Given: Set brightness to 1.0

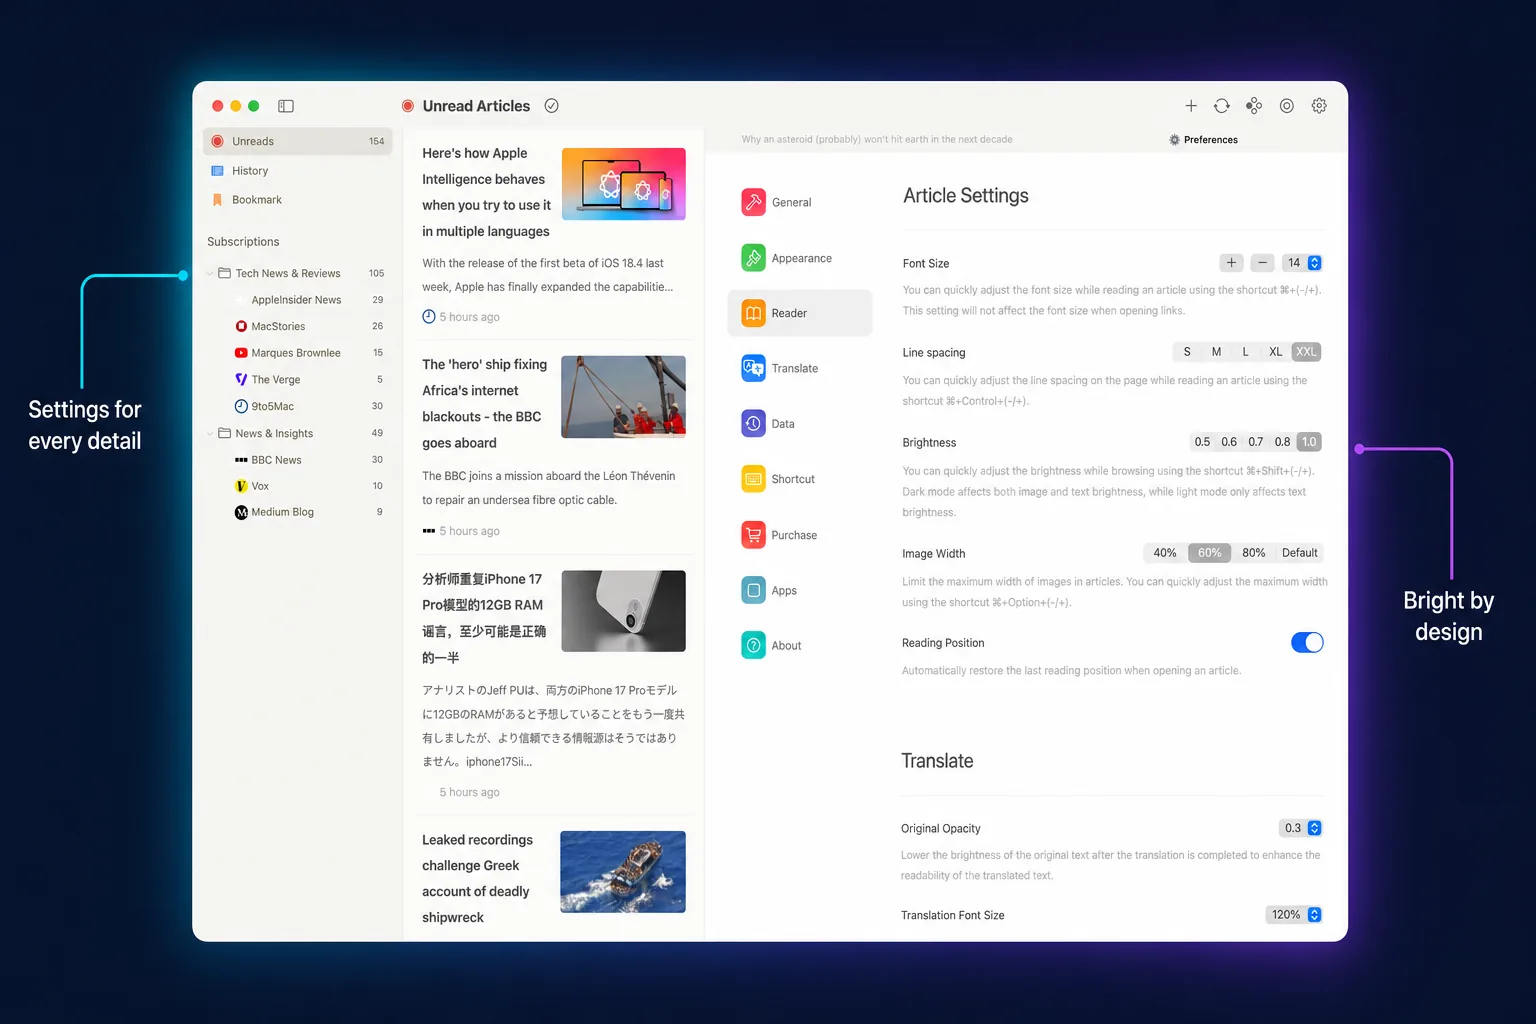Looking at the screenshot, I should (1309, 442).
